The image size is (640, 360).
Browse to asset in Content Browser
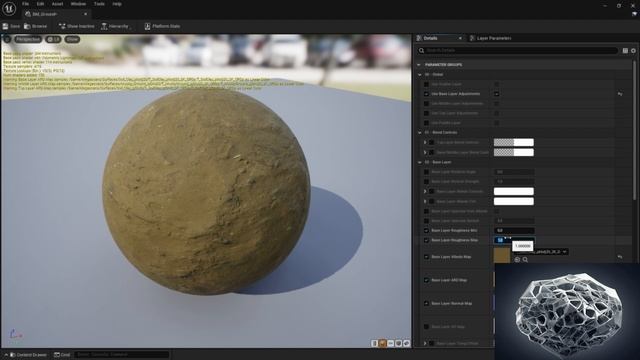tap(36, 26)
